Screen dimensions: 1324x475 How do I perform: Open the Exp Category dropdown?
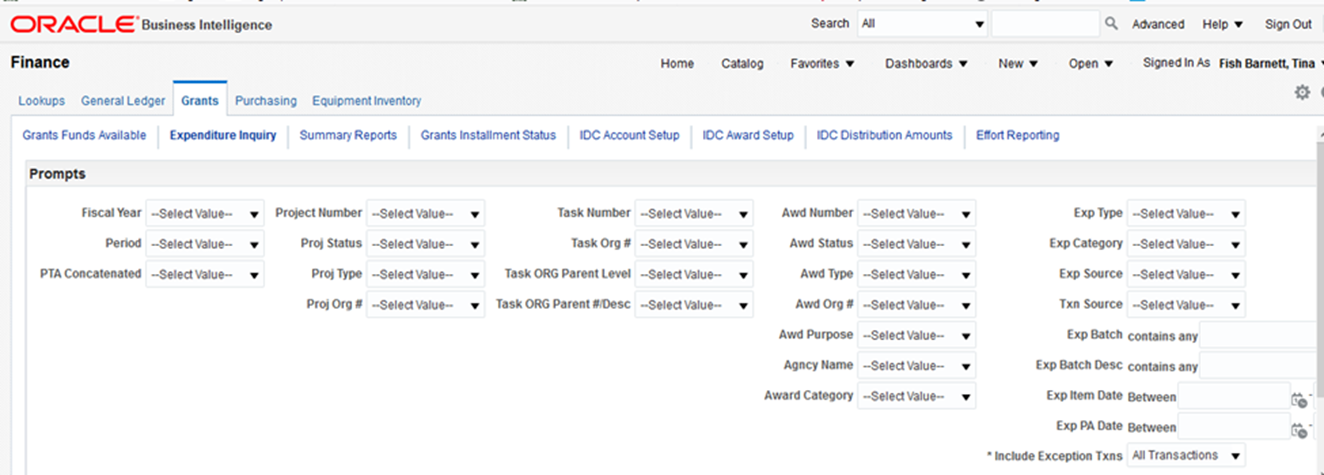[x=1186, y=244]
